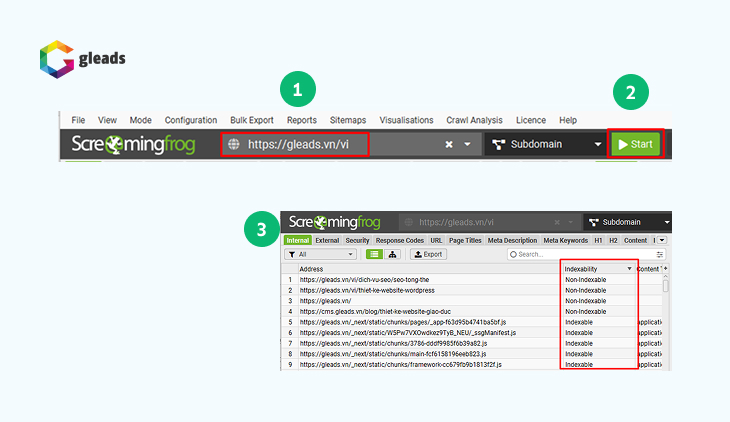The image size is (730, 422).
Task: Click the filter funnel icon beside All
Action: 292,254
